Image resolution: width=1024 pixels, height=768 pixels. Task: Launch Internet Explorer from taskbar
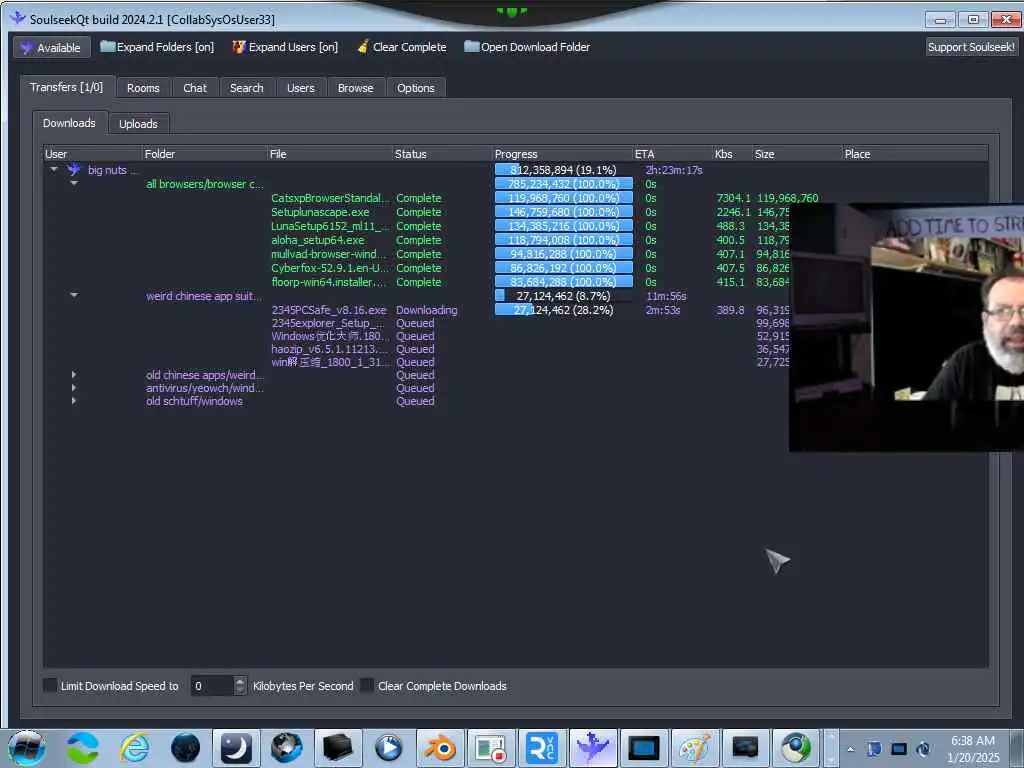tap(135, 748)
